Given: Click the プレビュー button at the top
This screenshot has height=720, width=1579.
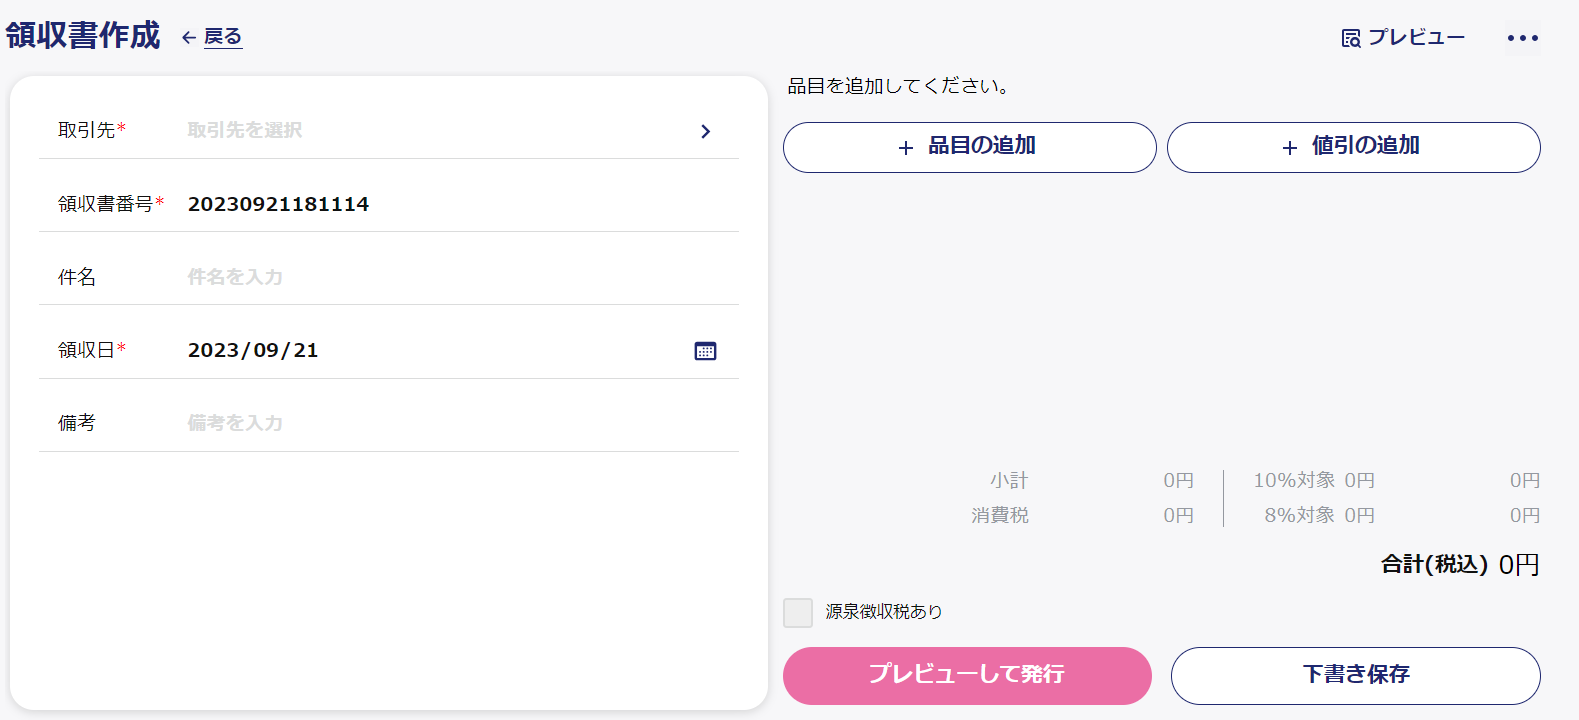Looking at the screenshot, I should click(1403, 38).
